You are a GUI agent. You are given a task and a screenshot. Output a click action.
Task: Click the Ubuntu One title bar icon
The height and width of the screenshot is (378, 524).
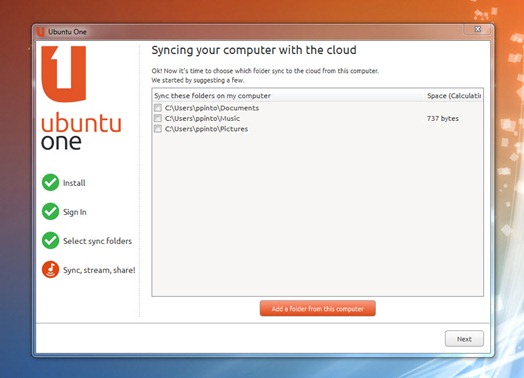point(41,32)
